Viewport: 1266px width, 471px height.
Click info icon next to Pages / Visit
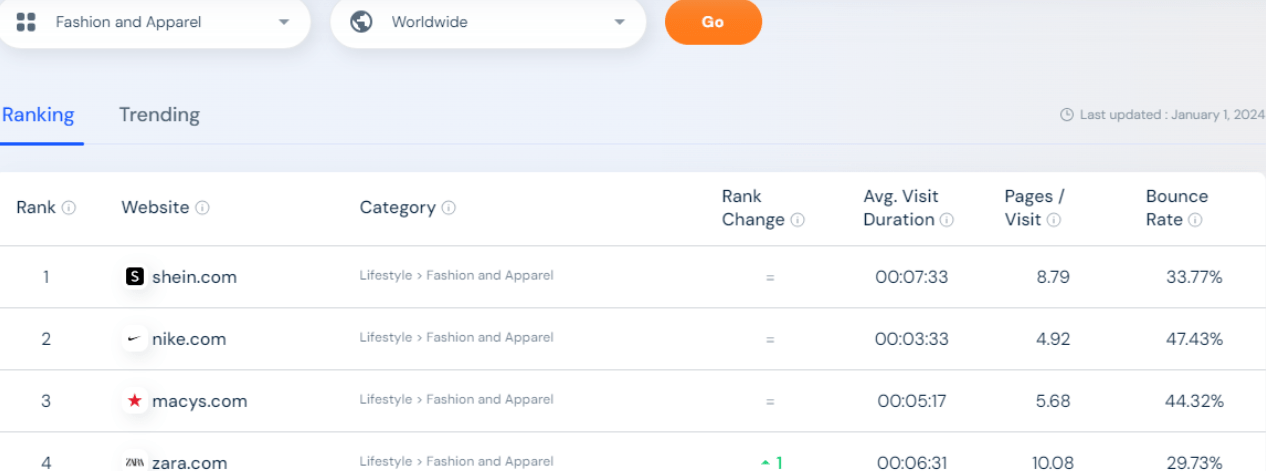(1054, 220)
